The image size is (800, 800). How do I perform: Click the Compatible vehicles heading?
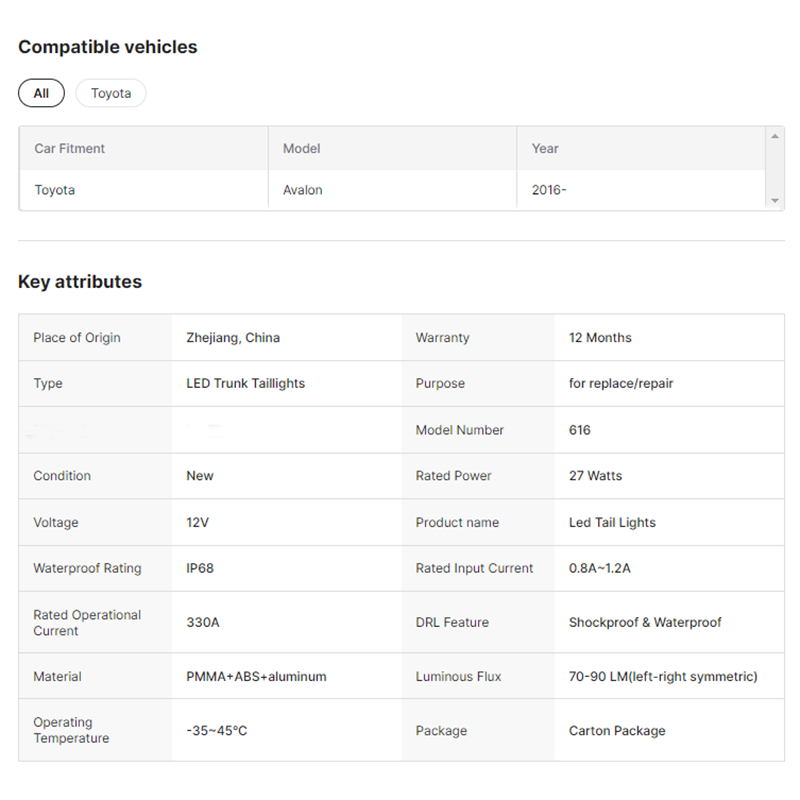pyautogui.click(x=108, y=47)
